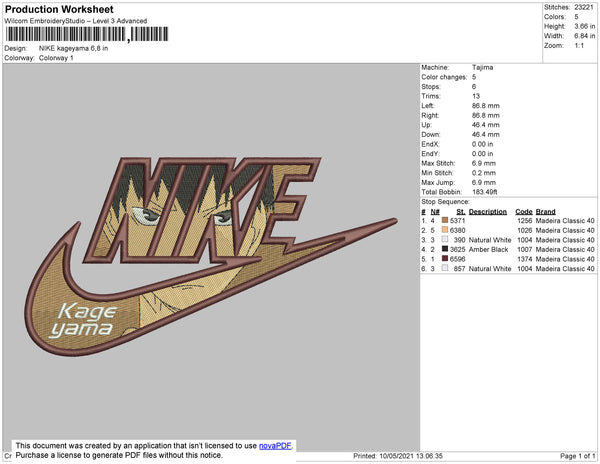
Task: Click the 'Kage yama' lettering in the design
Action: [83, 321]
